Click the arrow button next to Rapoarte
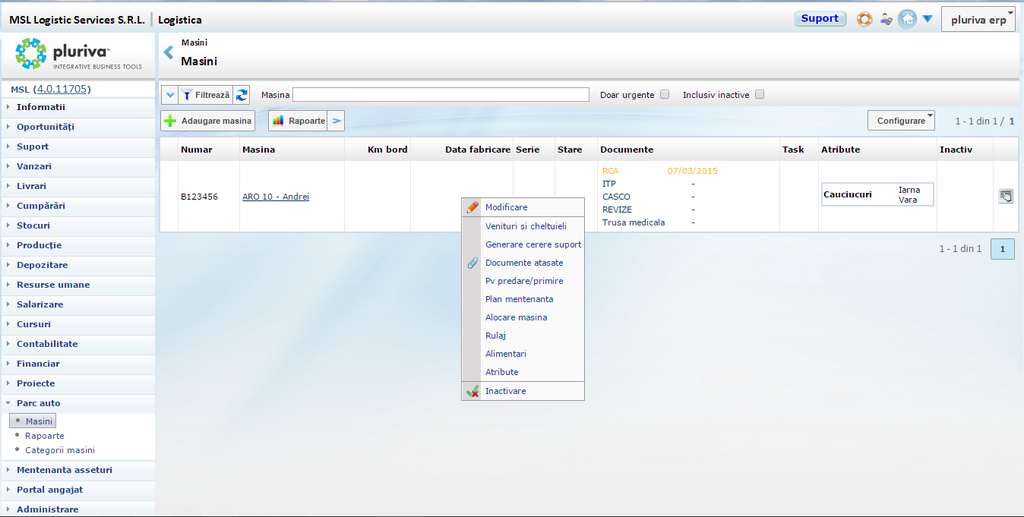Screen dimensions: 1024x517 pyautogui.click(x=337, y=121)
